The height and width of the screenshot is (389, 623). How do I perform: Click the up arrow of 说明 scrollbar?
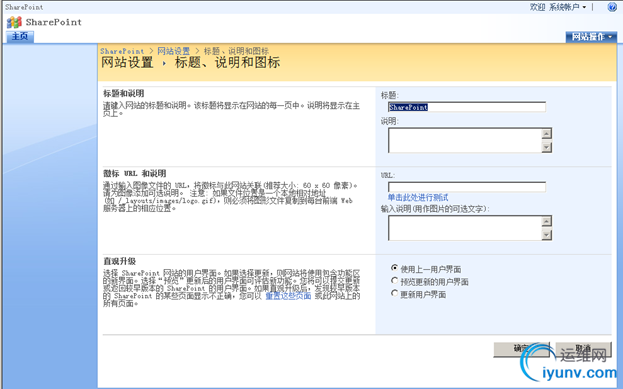547,134
